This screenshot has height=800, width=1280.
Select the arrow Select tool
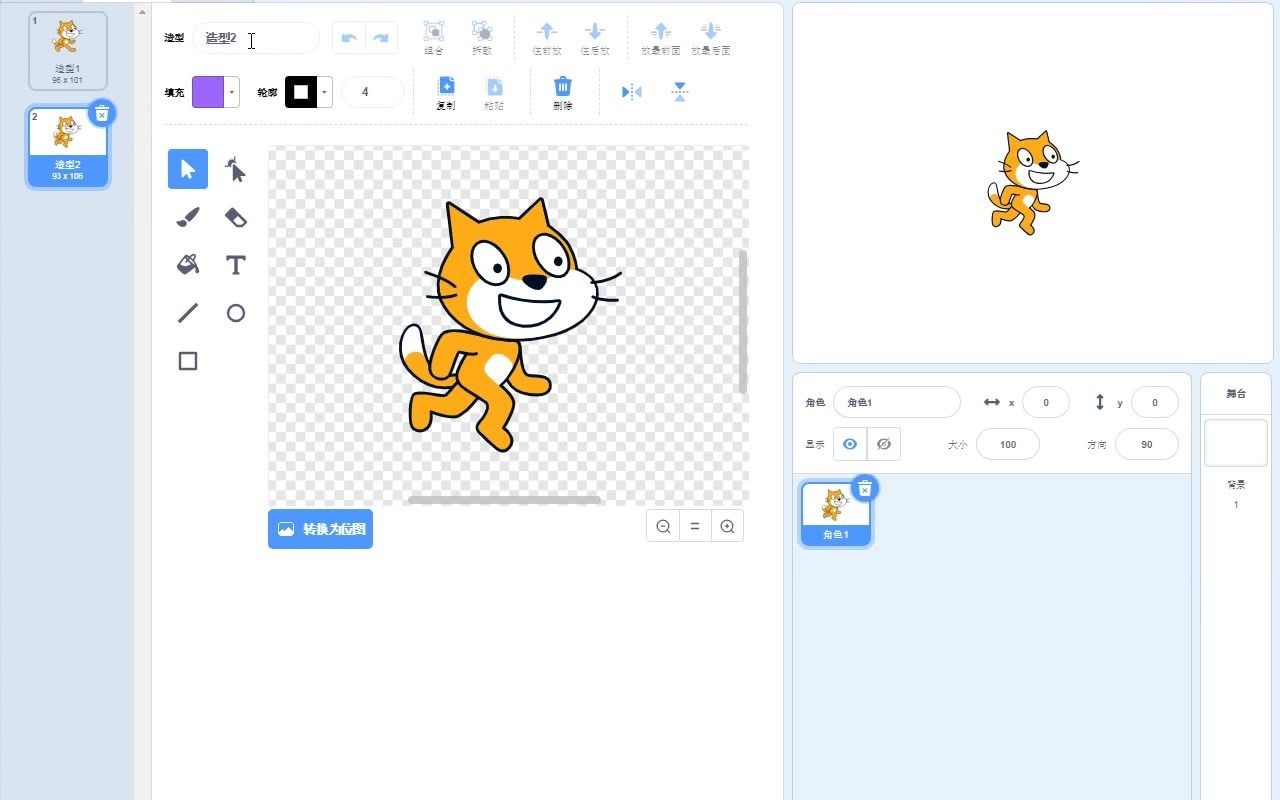click(x=188, y=169)
